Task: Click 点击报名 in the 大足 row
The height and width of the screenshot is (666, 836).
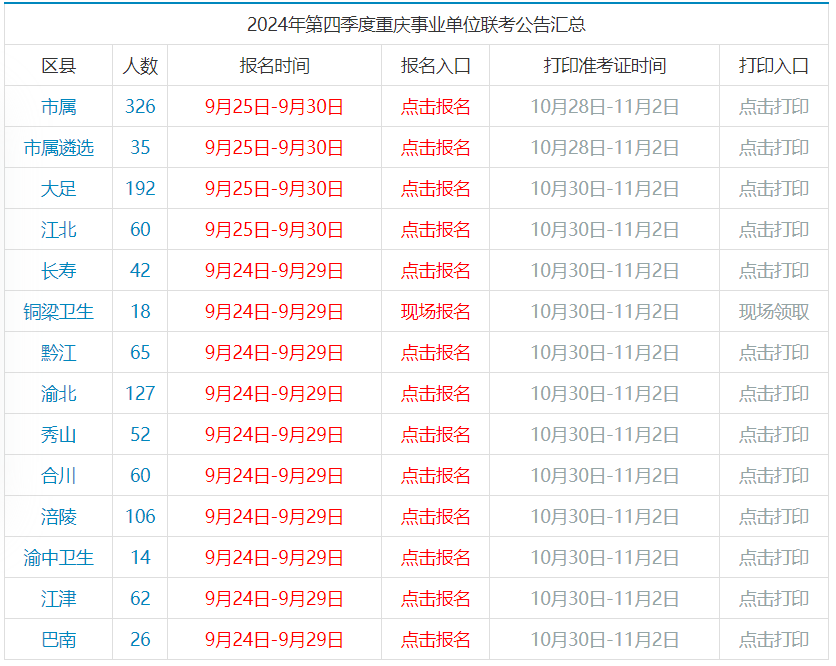Action: tap(435, 189)
